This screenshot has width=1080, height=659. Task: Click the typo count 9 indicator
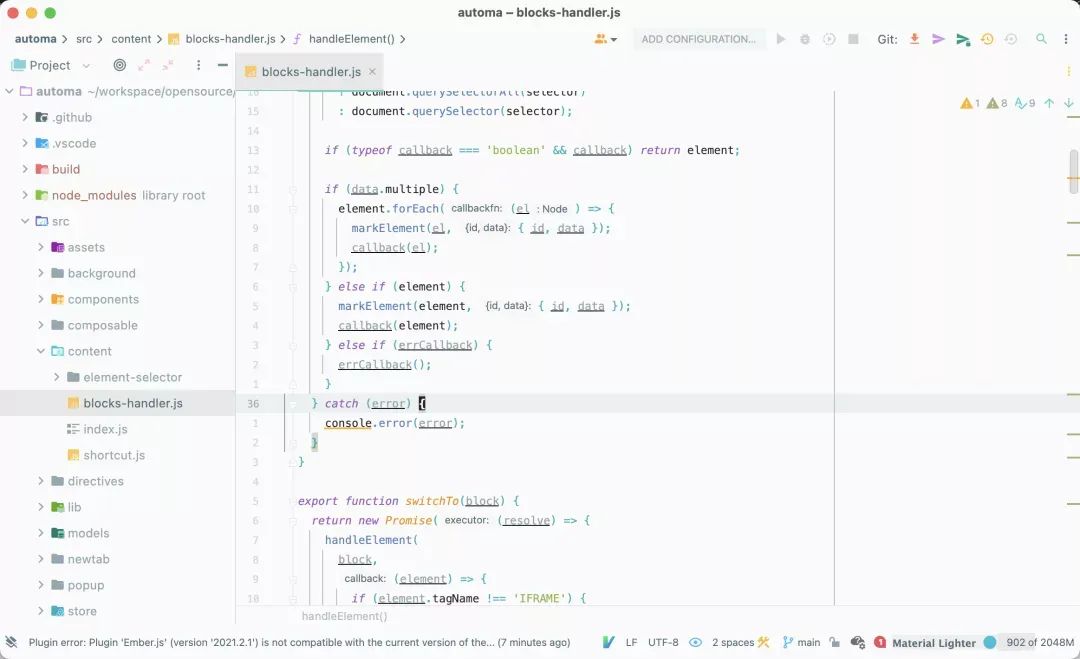click(x=1025, y=103)
